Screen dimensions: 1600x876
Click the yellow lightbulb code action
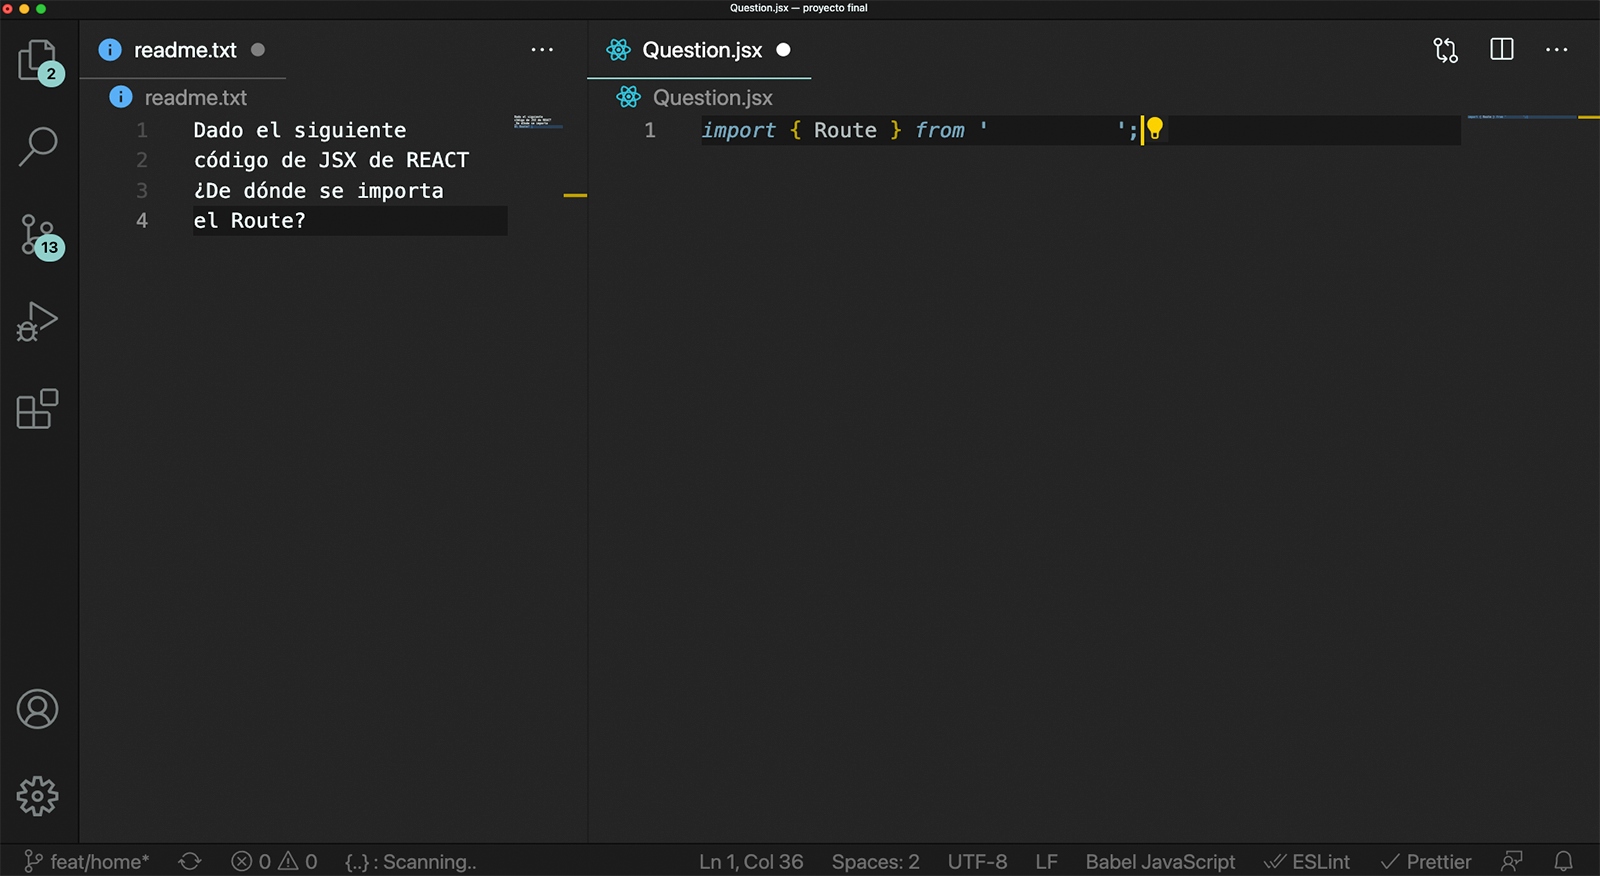(1155, 129)
